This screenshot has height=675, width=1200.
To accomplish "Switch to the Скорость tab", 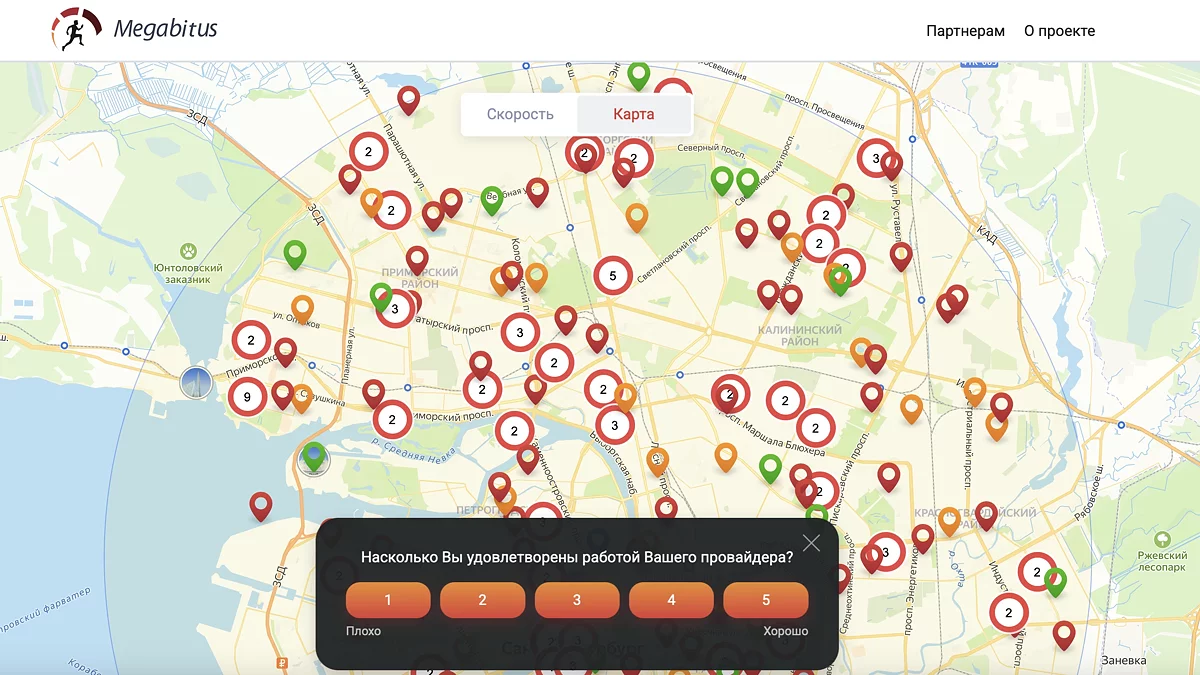I will (x=520, y=114).
